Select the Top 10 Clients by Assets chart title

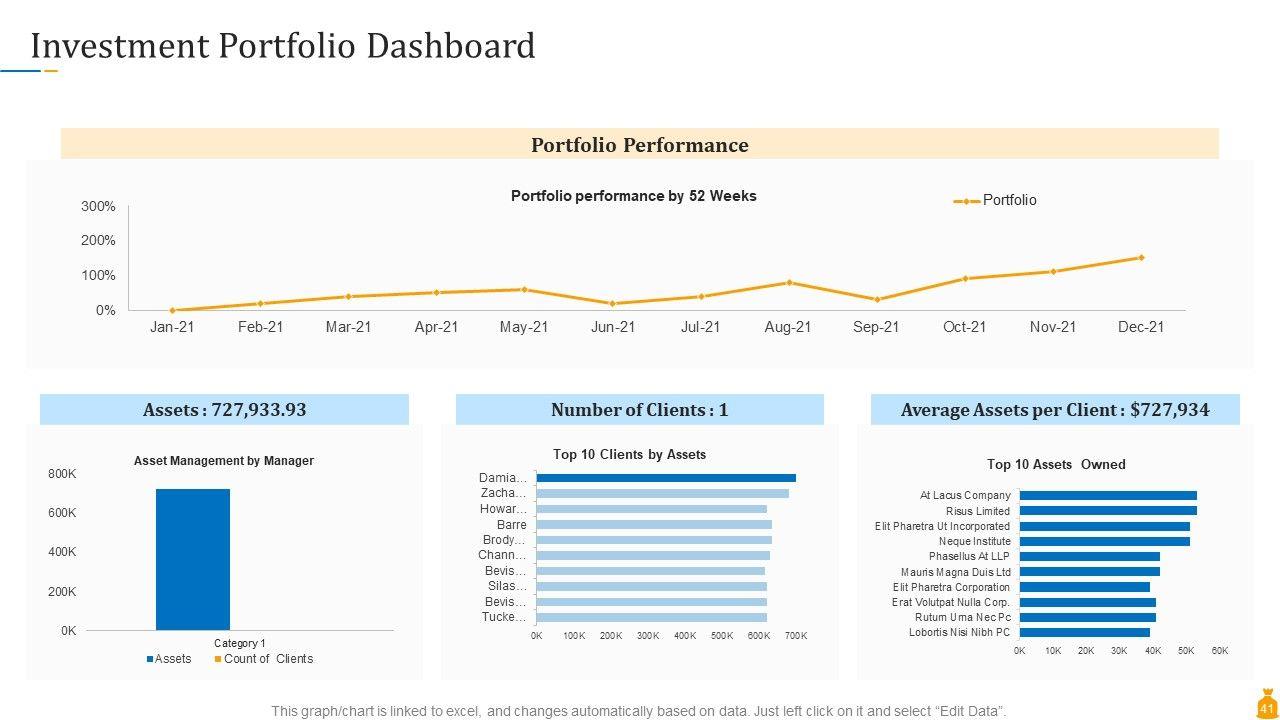(629, 455)
